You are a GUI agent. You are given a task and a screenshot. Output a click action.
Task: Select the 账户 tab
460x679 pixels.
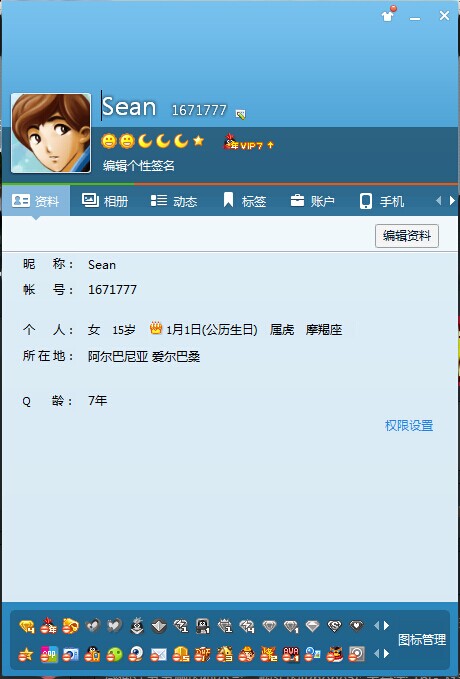pyautogui.click(x=312, y=201)
